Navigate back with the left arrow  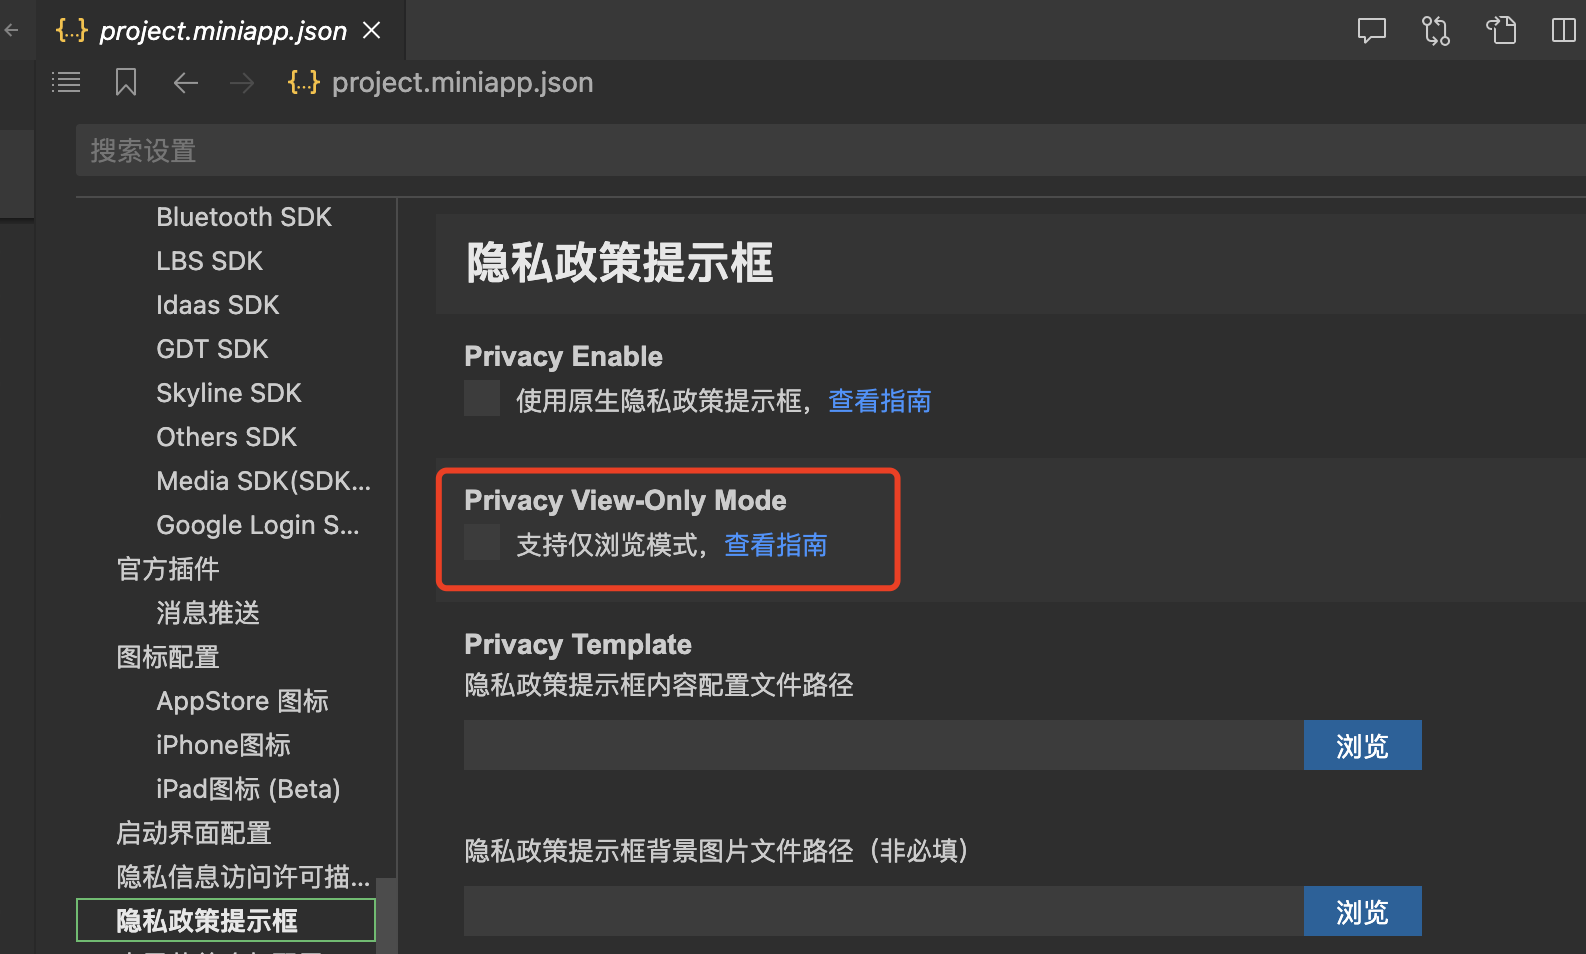tap(185, 82)
